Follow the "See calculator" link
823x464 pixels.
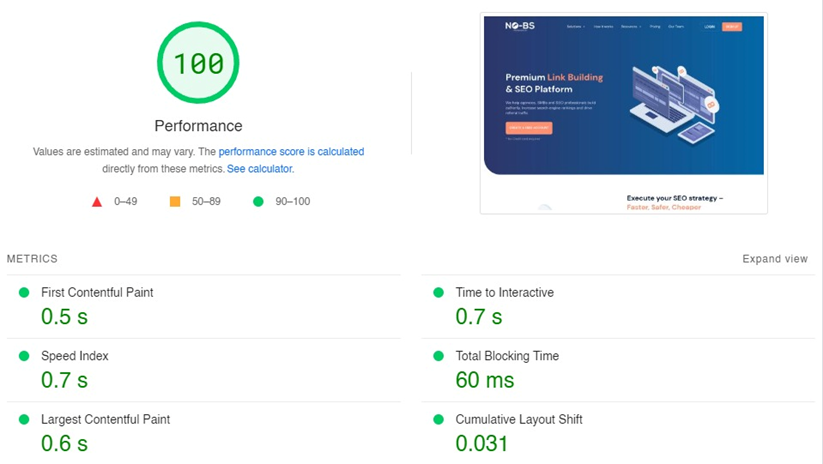[x=259, y=169]
